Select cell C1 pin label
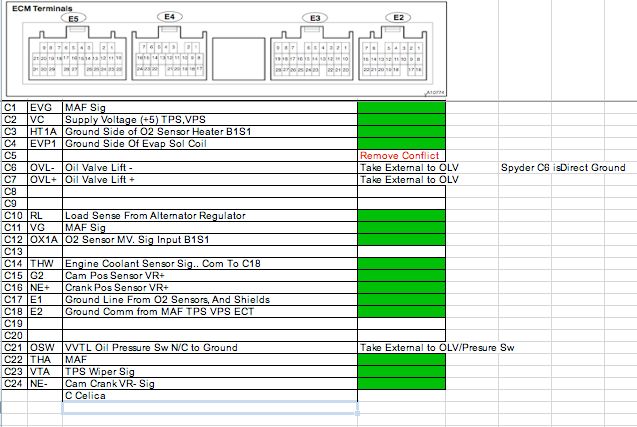637x427 pixels. click(x=15, y=108)
